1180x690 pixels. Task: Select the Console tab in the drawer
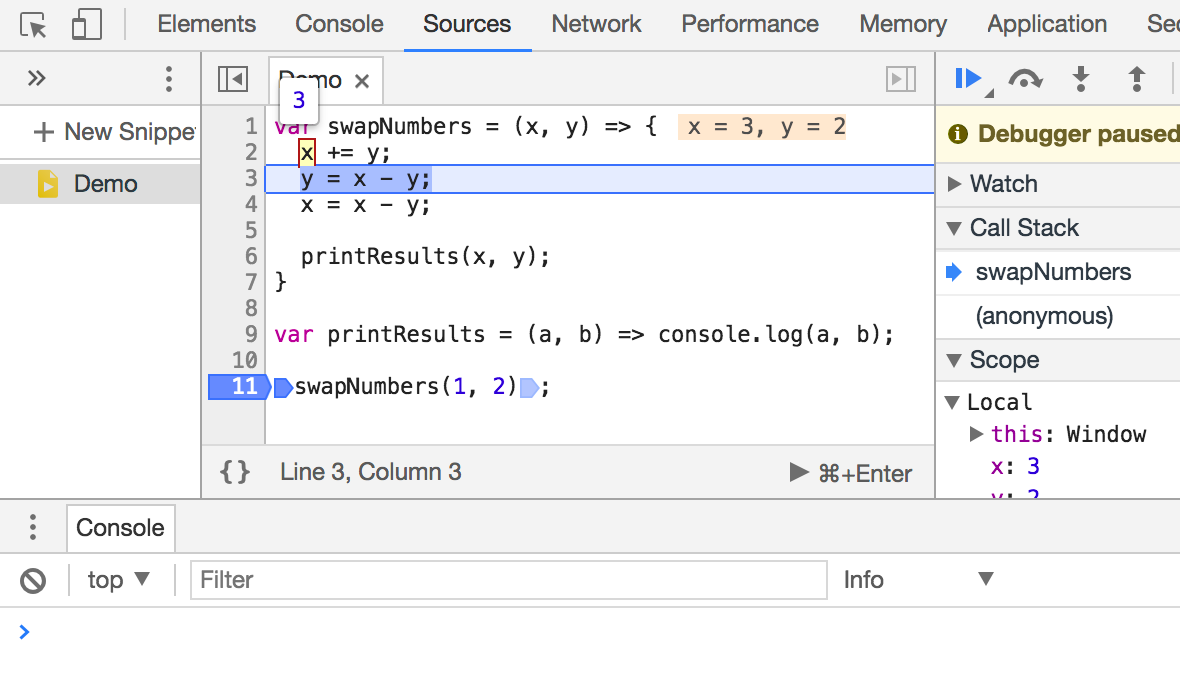click(120, 529)
